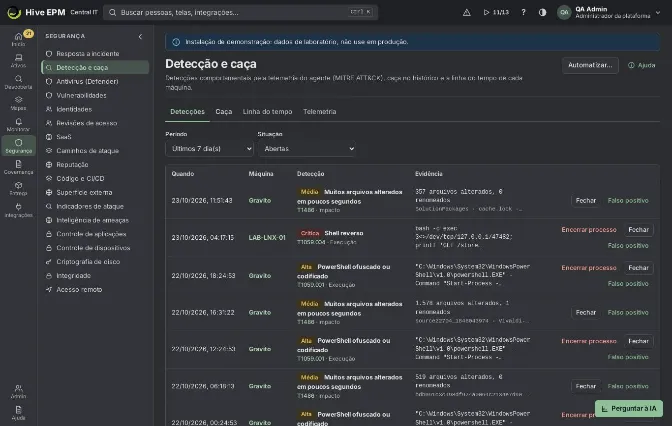Expand the QA Admin account menu chevron
Viewport: 672px width, 426px height.
[x=658, y=12]
